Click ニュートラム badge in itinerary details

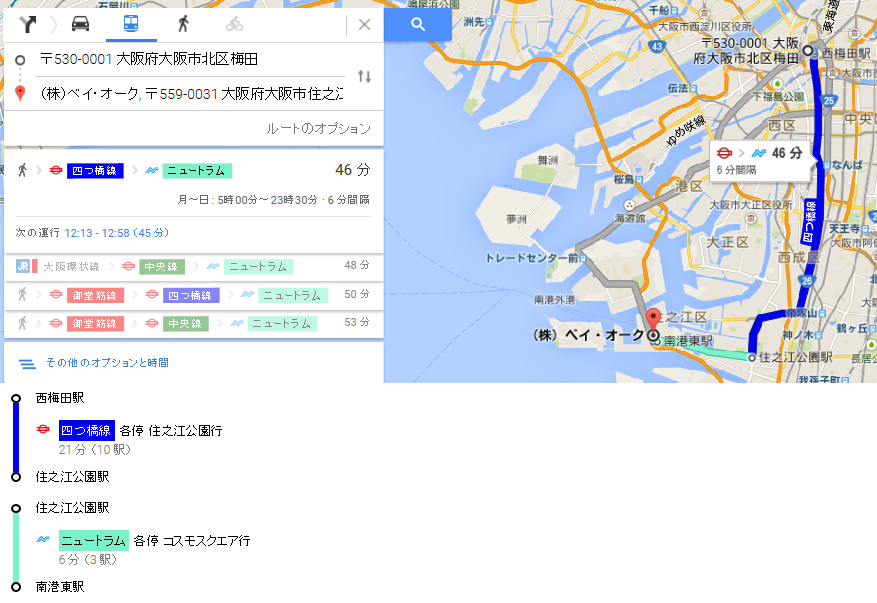click(93, 540)
